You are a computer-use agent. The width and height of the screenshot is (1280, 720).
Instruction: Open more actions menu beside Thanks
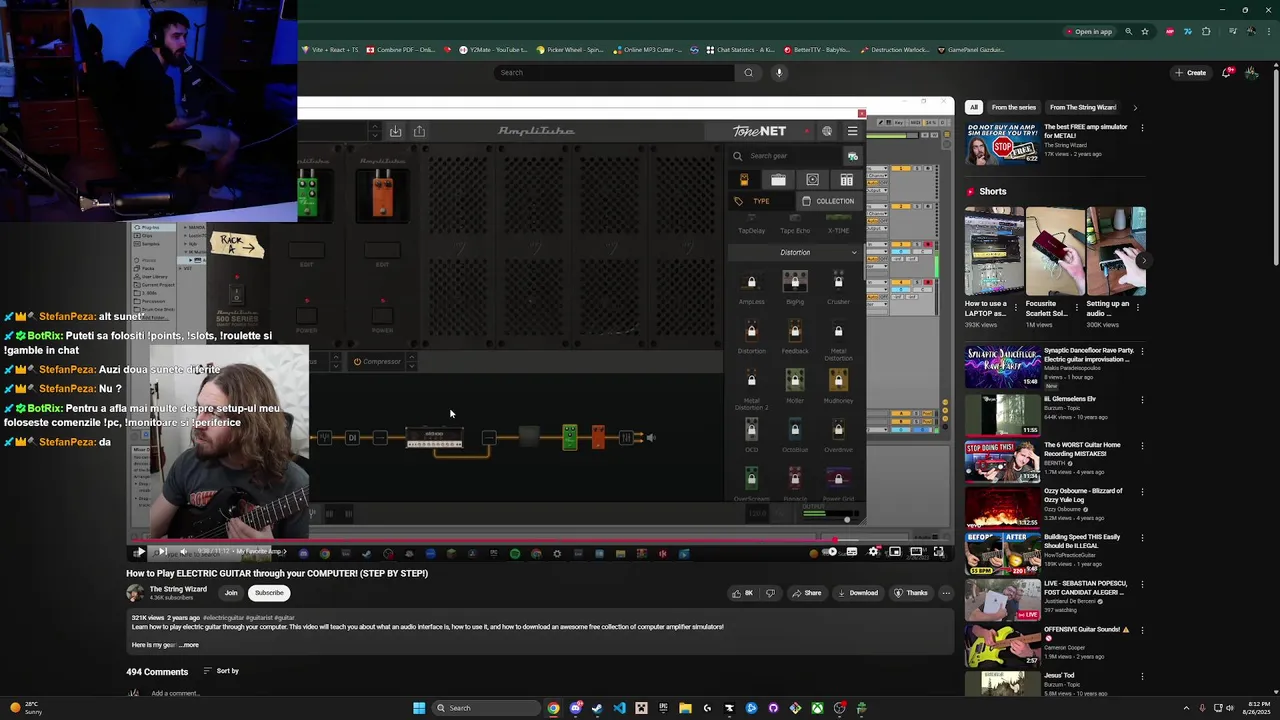click(946, 593)
